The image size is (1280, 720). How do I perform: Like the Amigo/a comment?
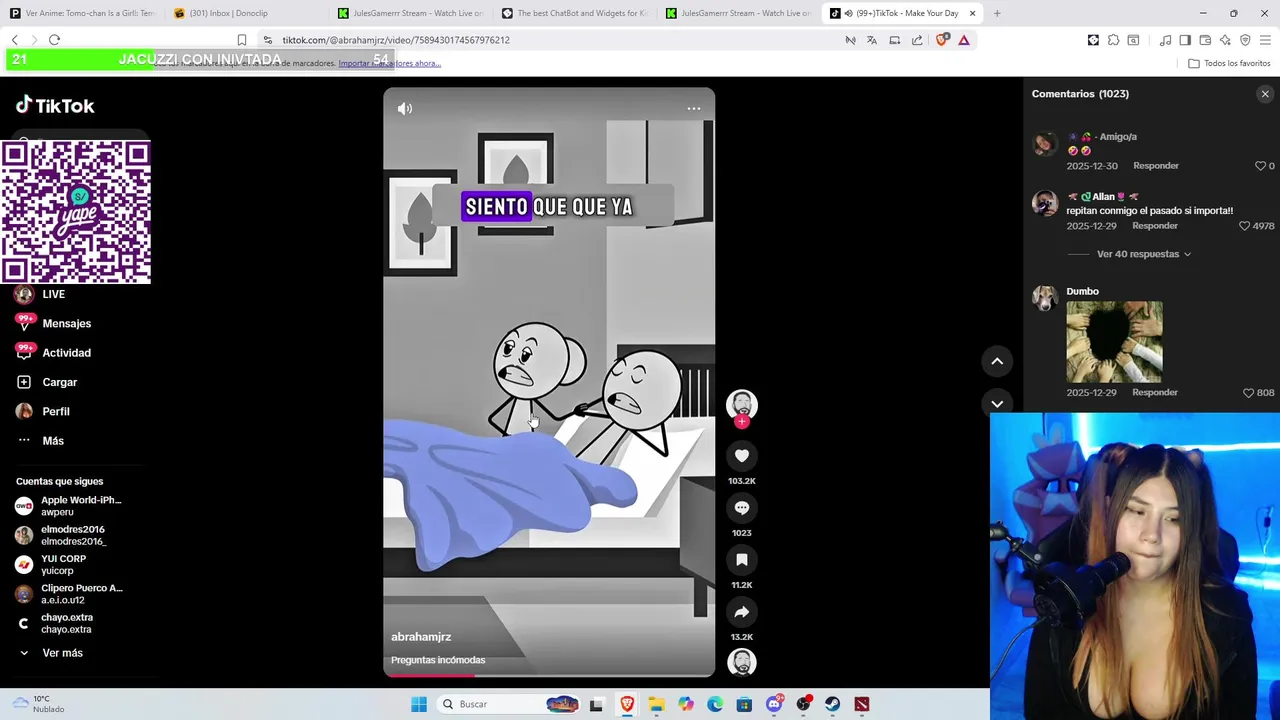1260,166
